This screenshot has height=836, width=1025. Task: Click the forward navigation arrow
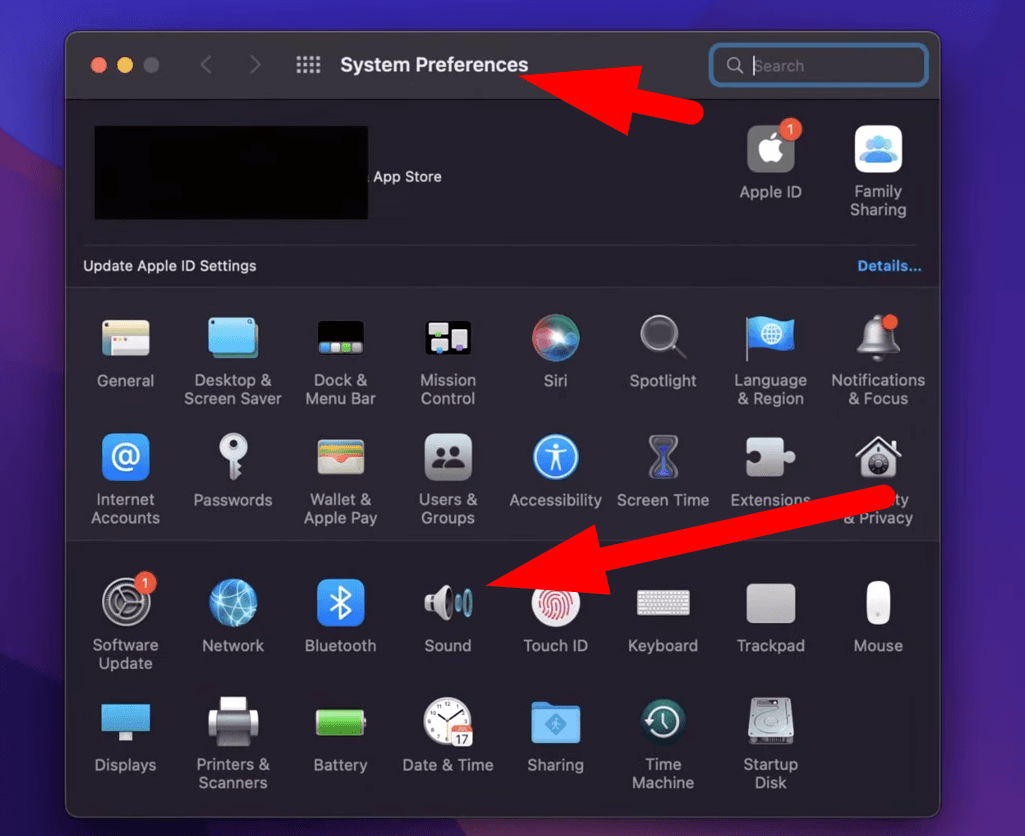(x=255, y=65)
